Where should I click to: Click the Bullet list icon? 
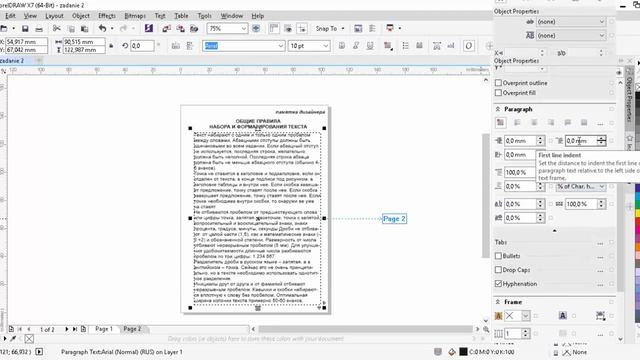pyautogui.click(x=405, y=46)
